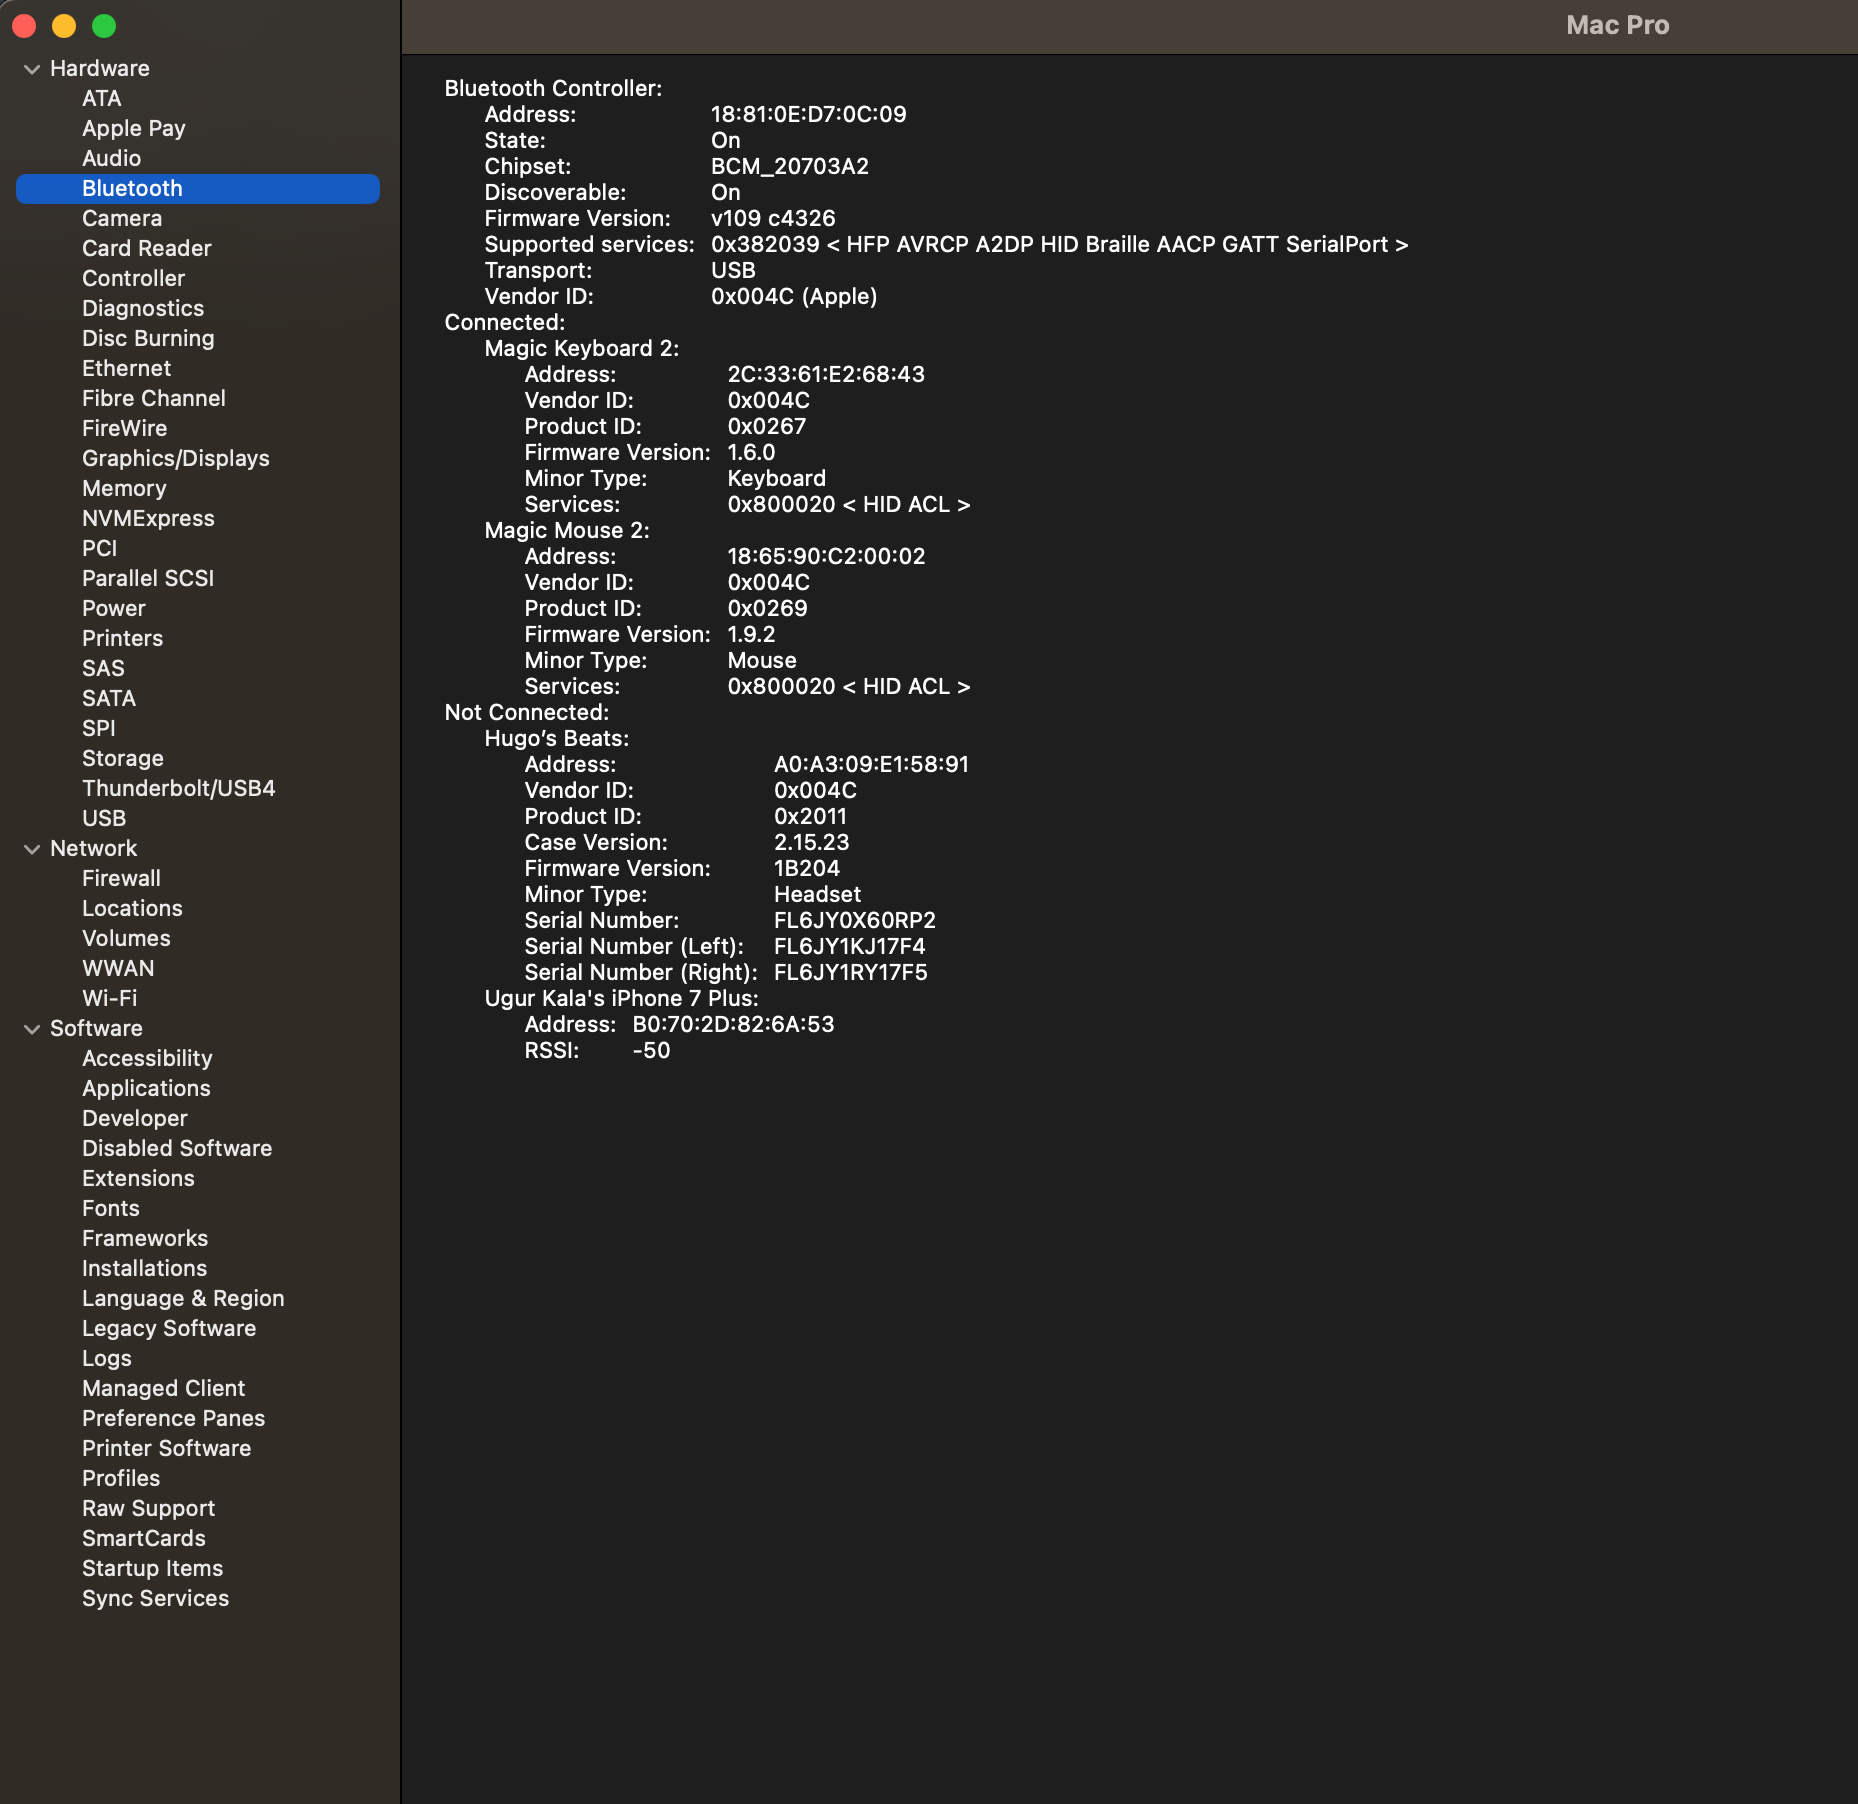Collapse the Software section chevron
1858x1804 pixels.
click(32, 1029)
